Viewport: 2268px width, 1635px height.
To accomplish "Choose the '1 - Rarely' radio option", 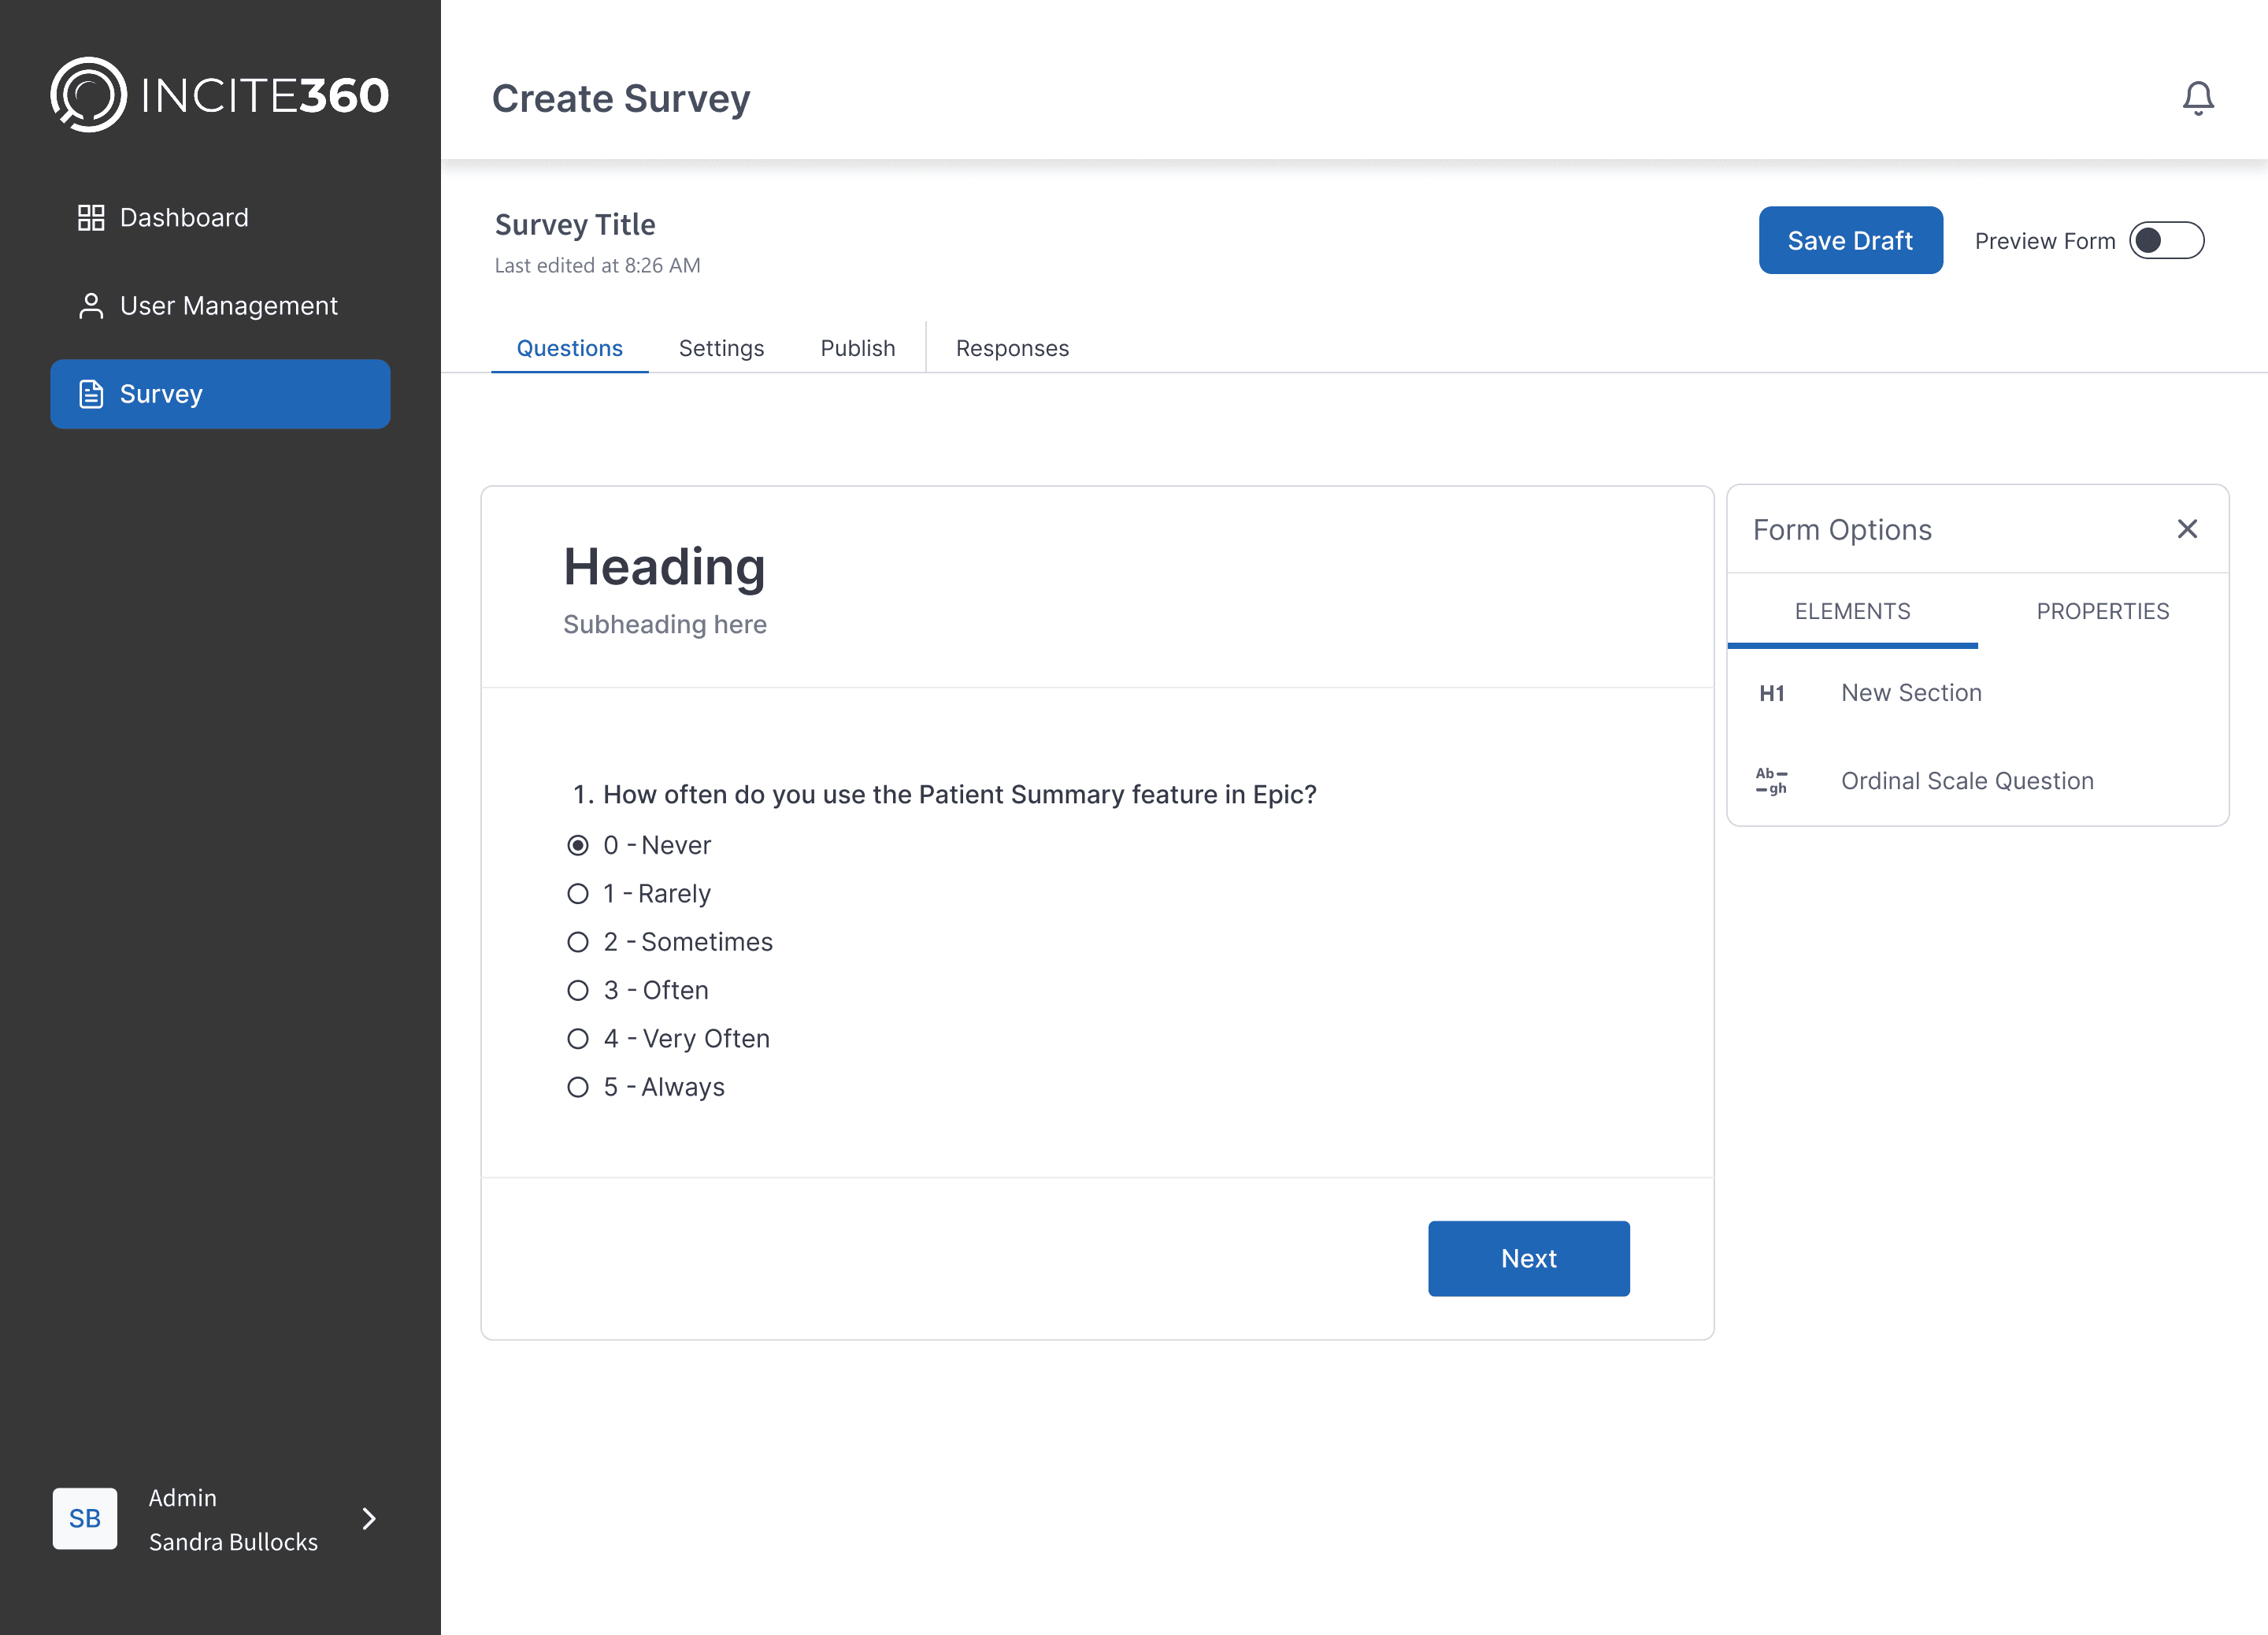I will coord(578,894).
